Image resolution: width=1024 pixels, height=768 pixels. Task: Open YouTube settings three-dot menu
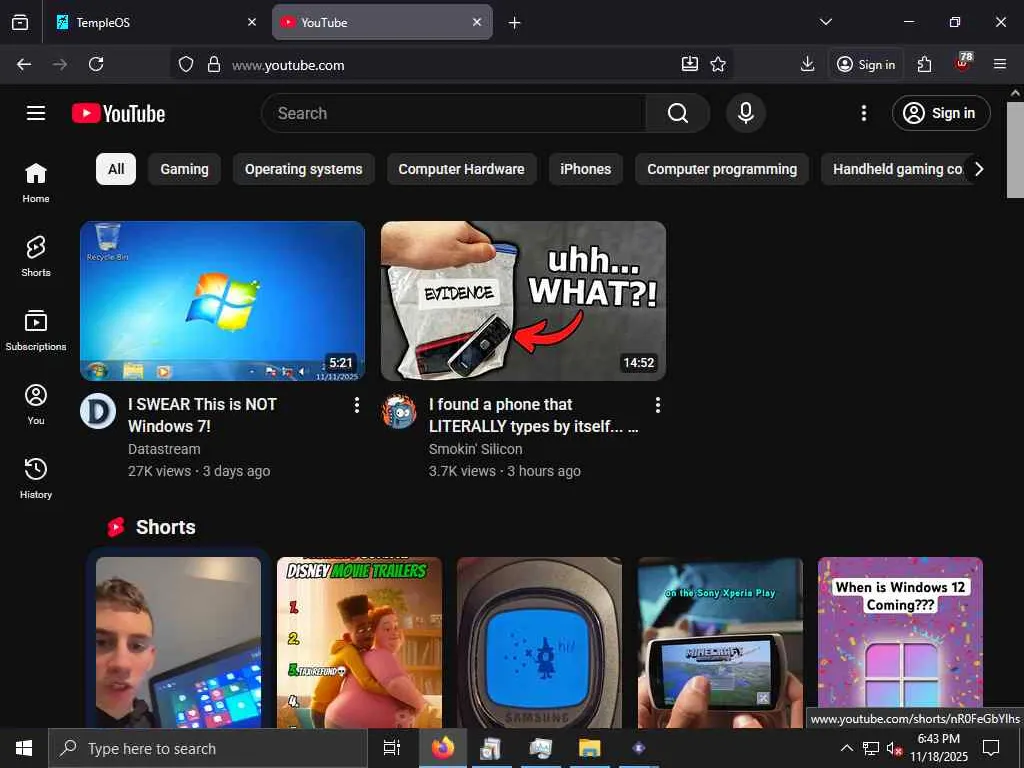tap(863, 113)
